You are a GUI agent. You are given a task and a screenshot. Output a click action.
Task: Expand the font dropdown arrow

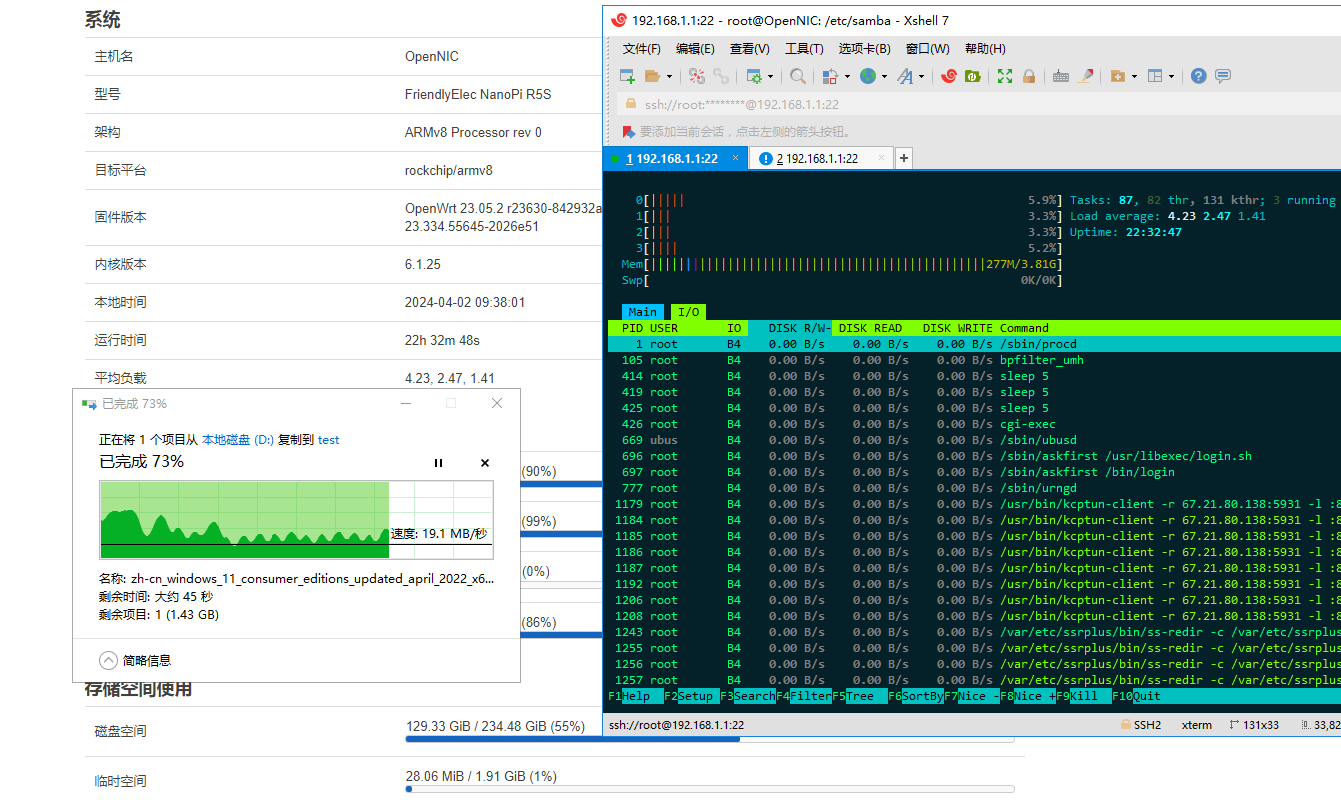922,76
